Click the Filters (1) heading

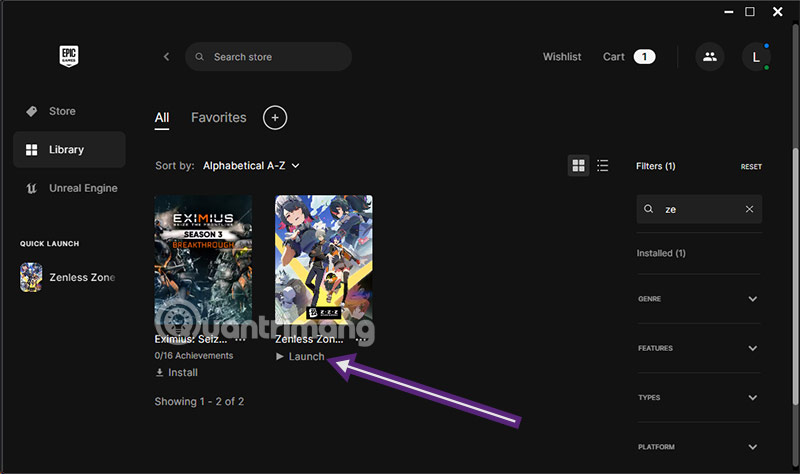[656, 166]
